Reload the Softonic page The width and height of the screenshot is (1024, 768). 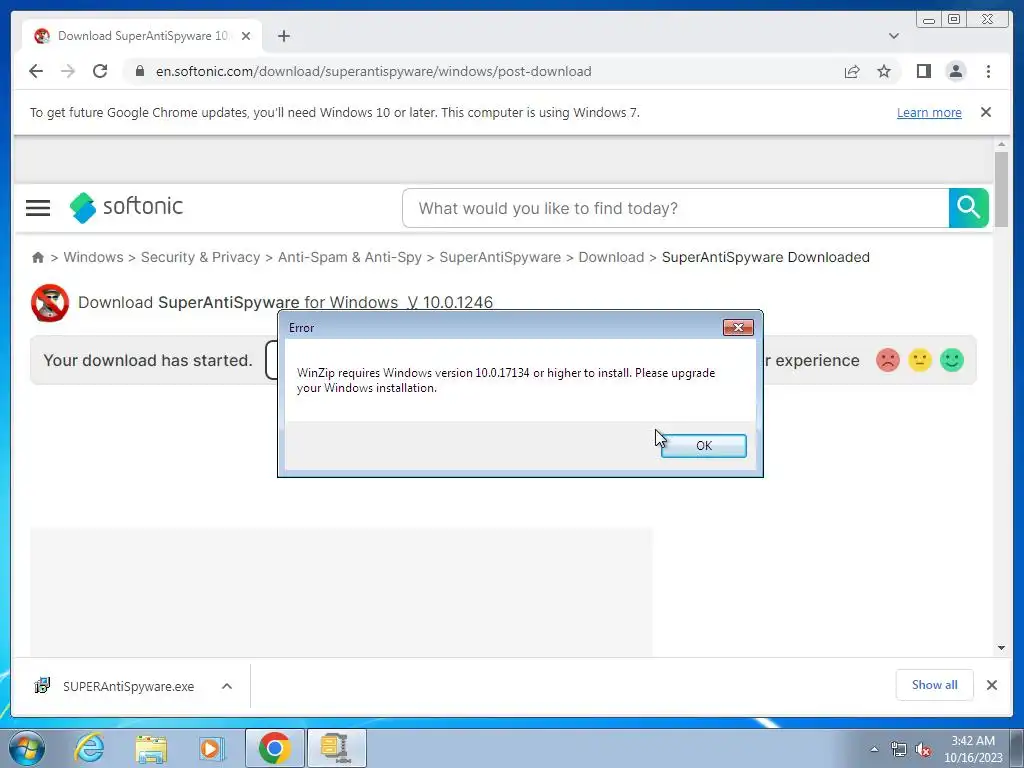pos(100,71)
